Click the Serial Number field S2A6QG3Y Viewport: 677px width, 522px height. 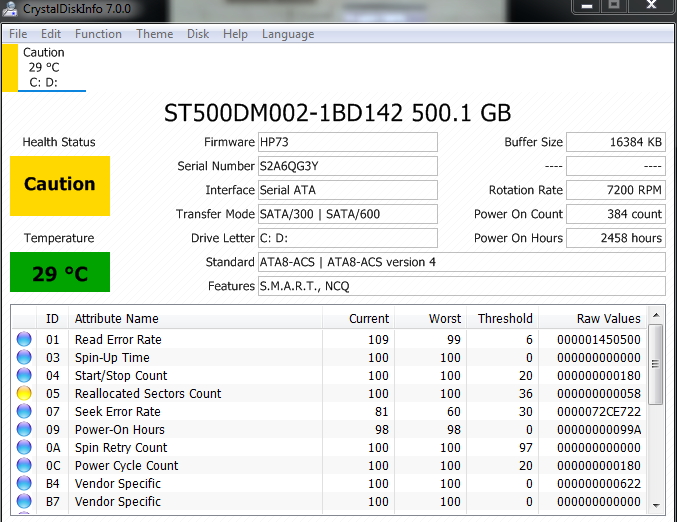(348, 166)
